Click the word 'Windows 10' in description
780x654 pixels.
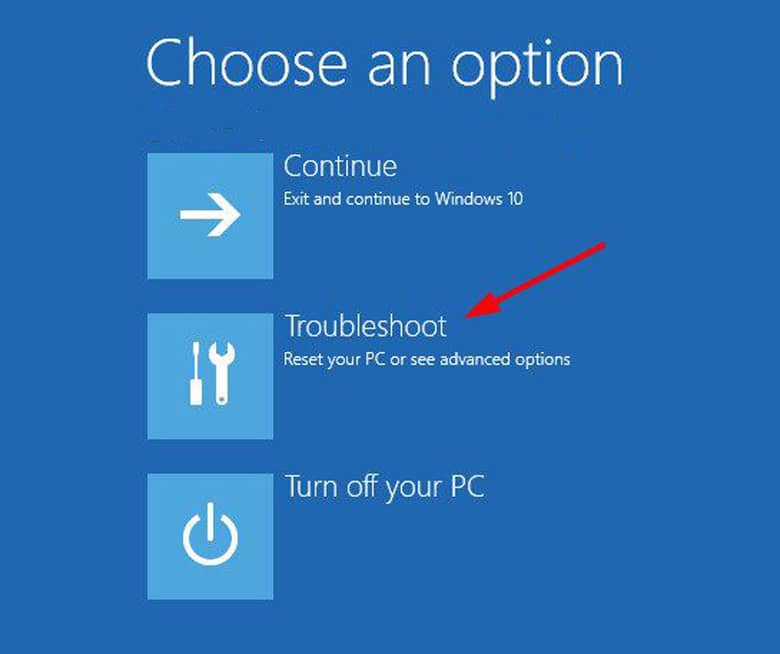[x=479, y=199]
